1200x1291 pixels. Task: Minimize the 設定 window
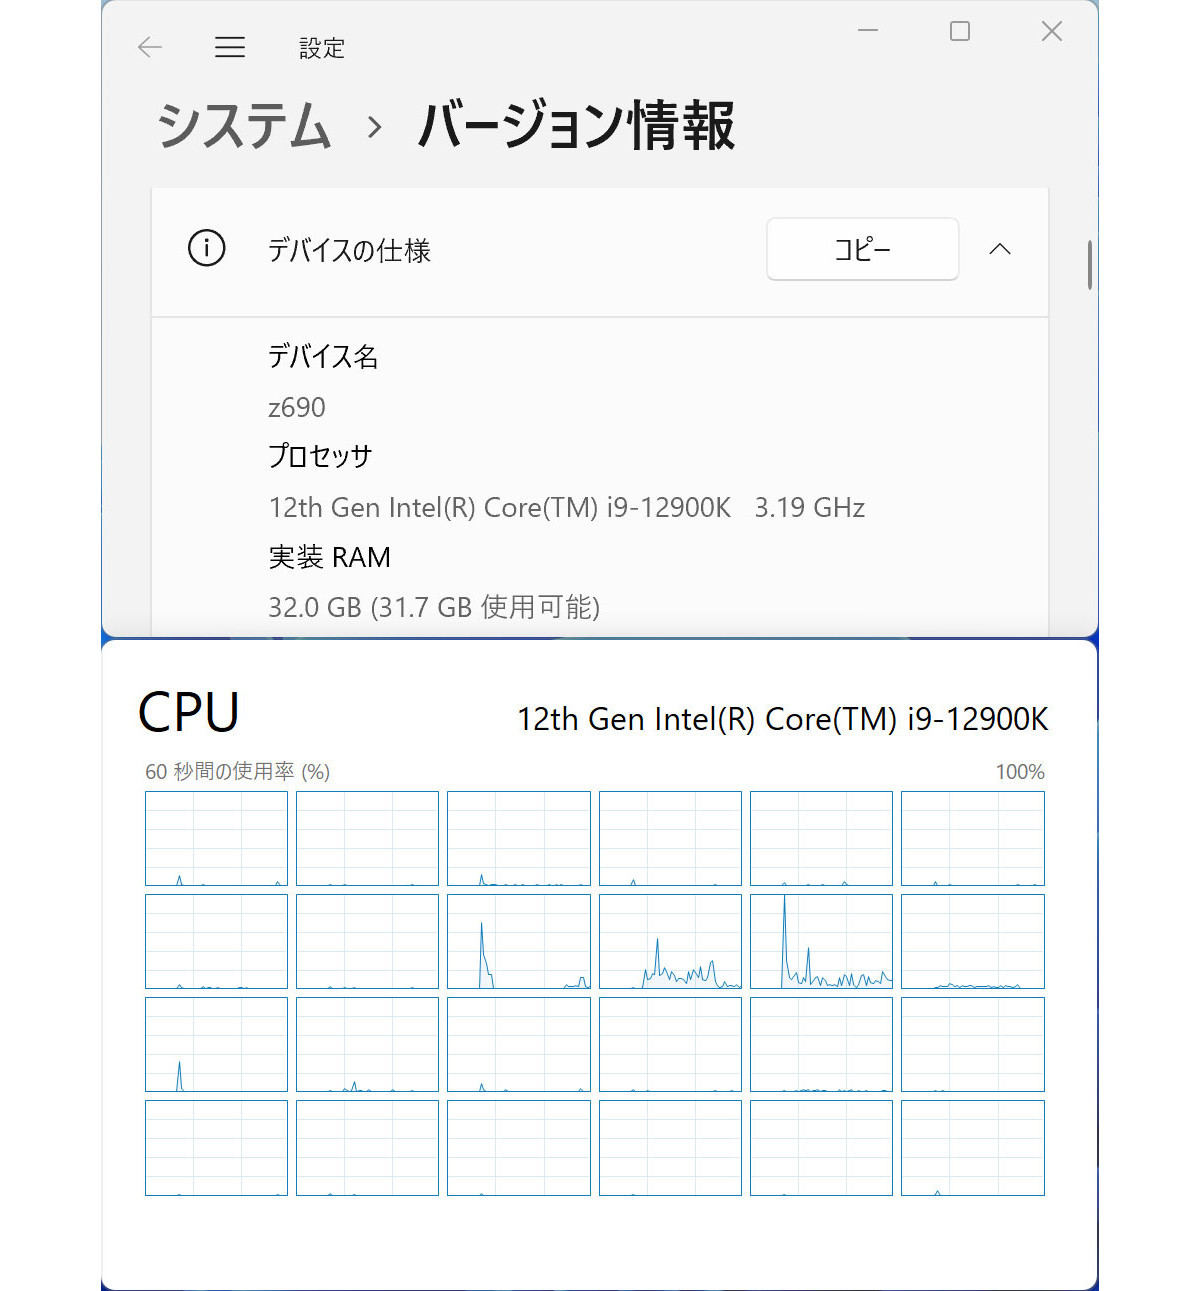pyautogui.click(x=868, y=31)
